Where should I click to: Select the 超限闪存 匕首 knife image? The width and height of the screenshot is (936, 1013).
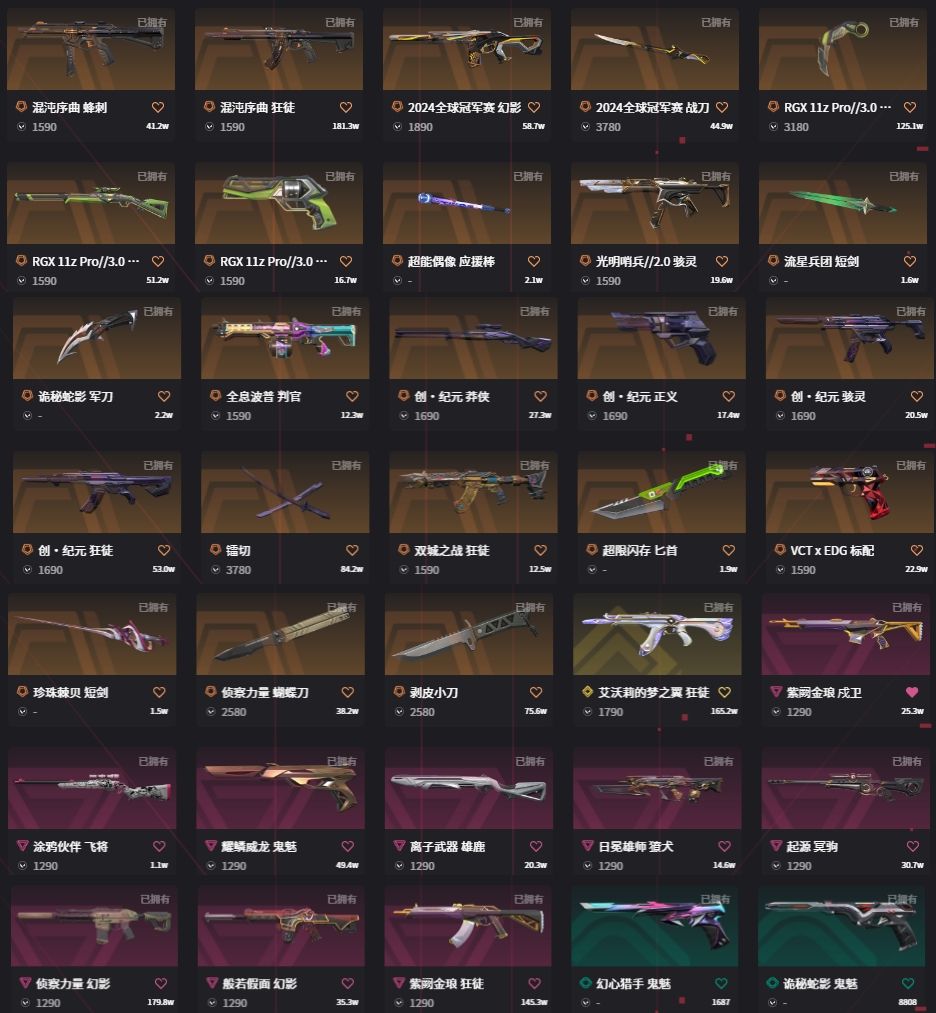[661, 492]
